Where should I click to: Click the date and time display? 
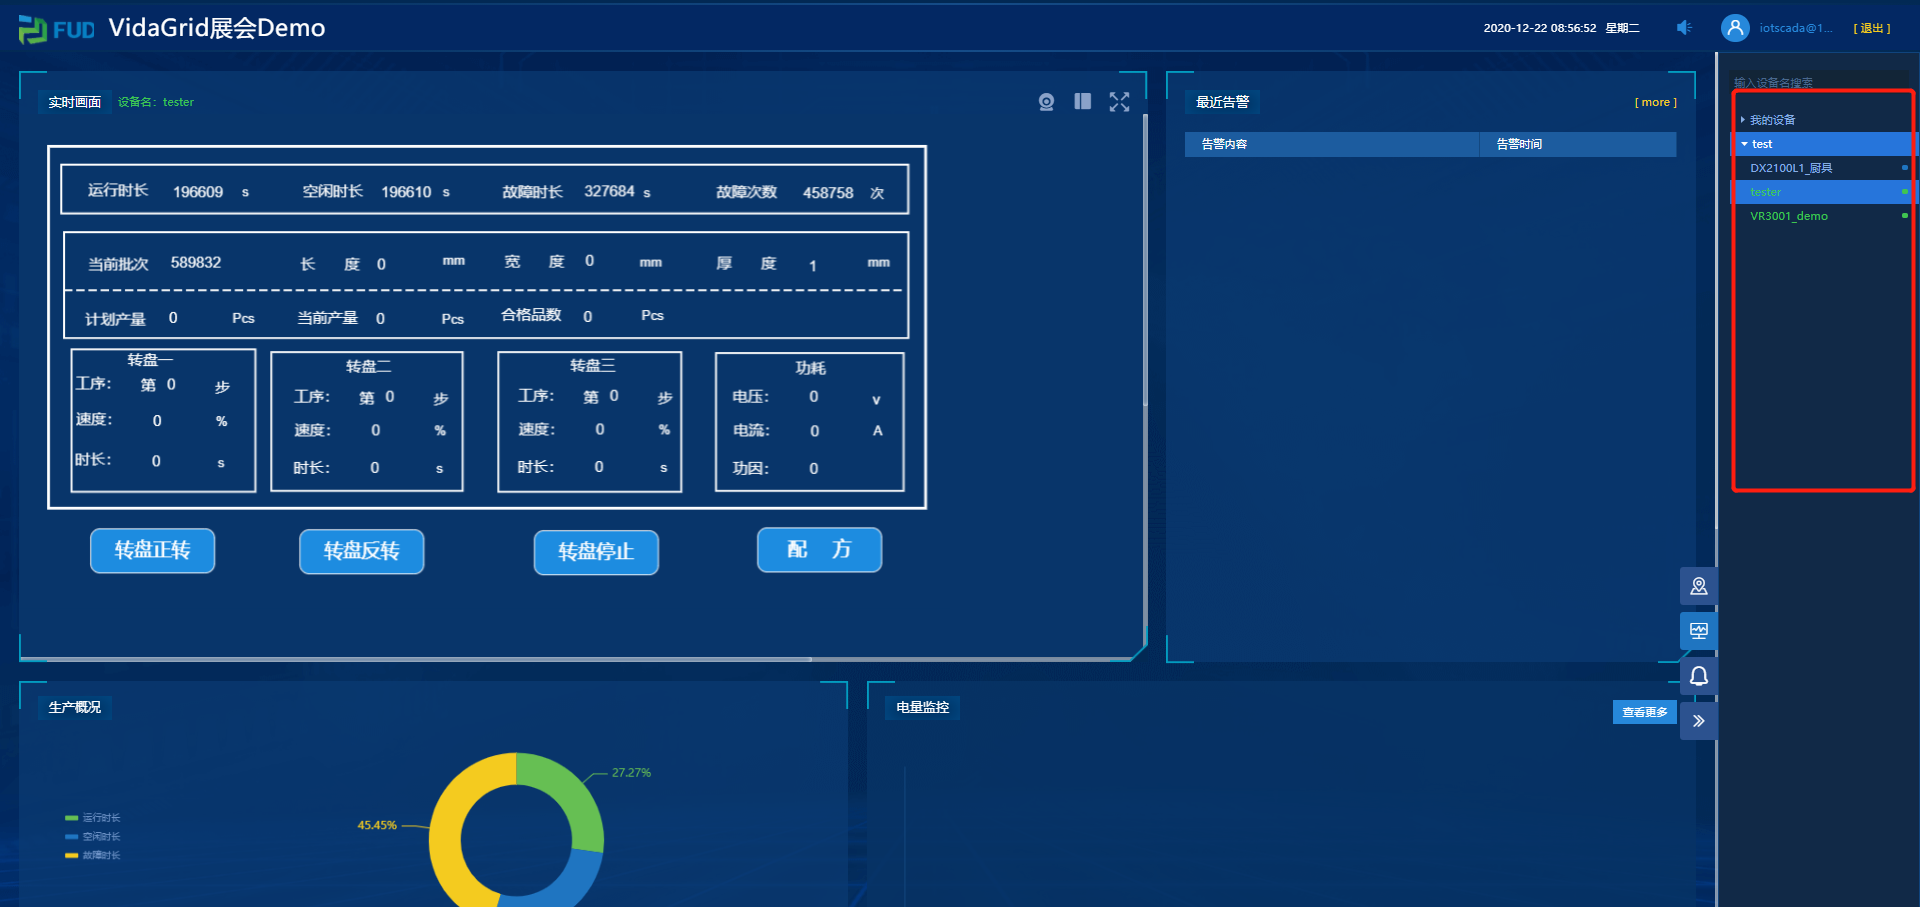coord(1561,28)
